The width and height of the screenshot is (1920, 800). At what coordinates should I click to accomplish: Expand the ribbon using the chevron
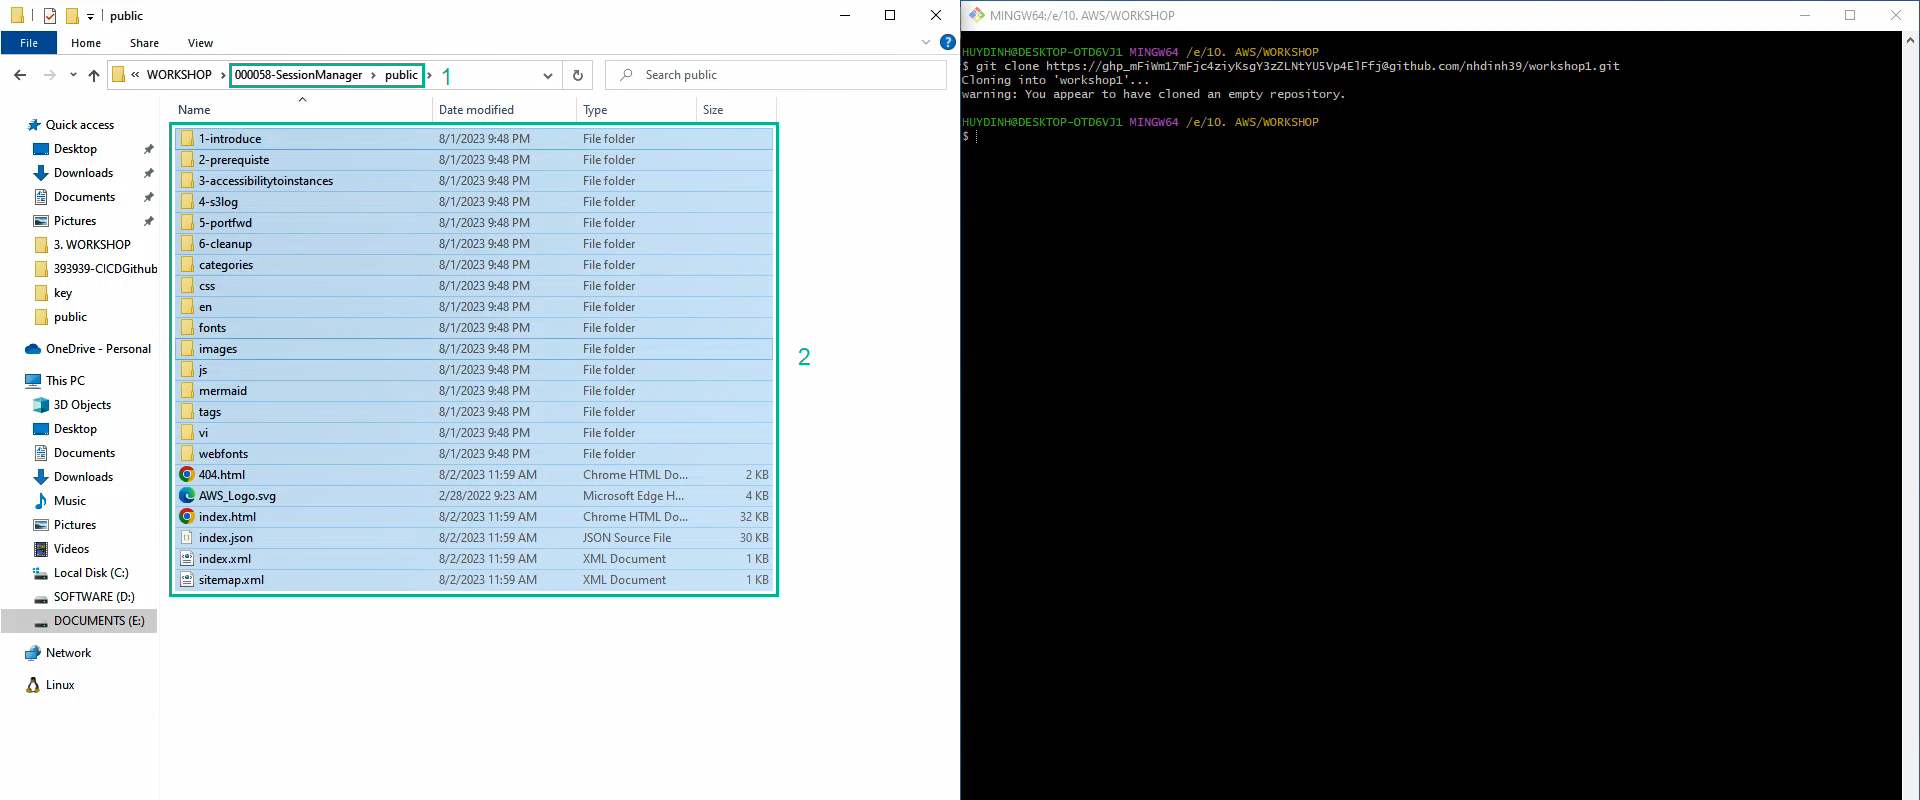[x=925, y=42]
